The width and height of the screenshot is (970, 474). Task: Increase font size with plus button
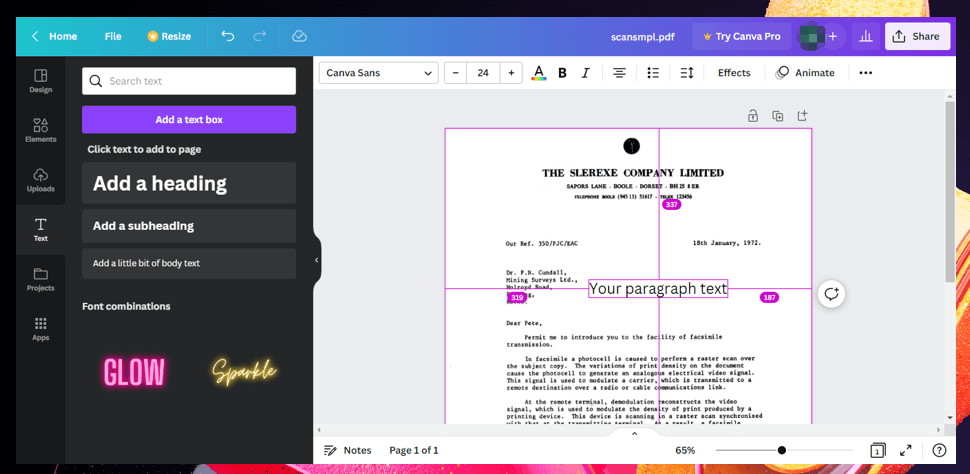511,73
